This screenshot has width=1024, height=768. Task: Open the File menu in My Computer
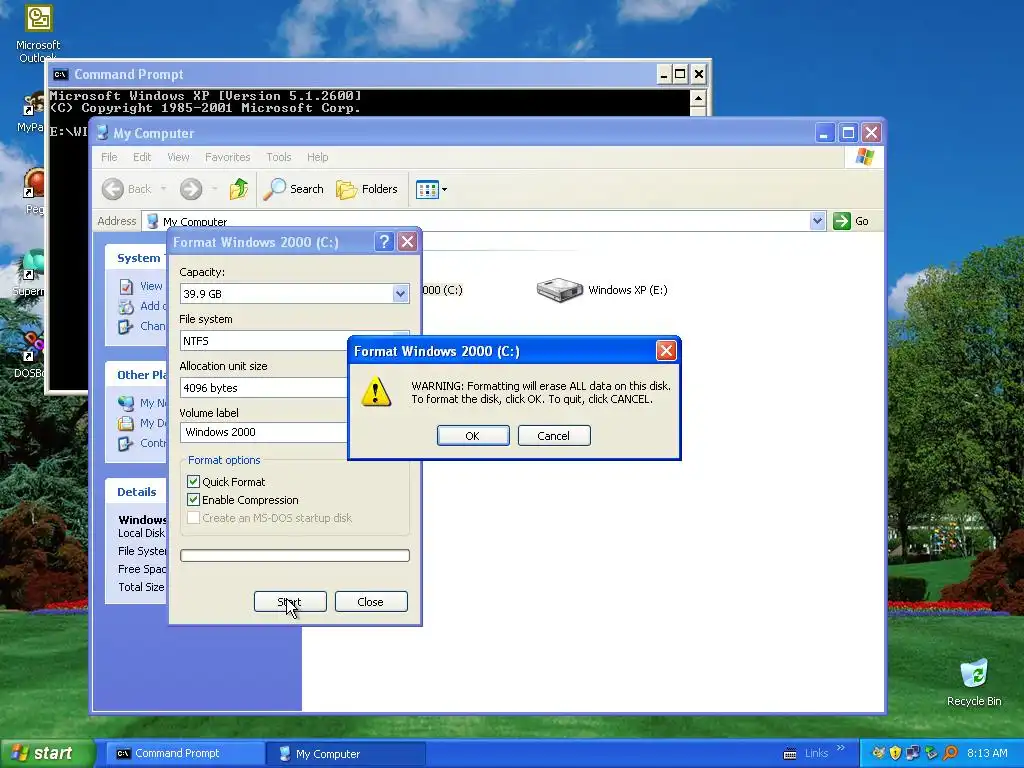click(x=109, y=157)
